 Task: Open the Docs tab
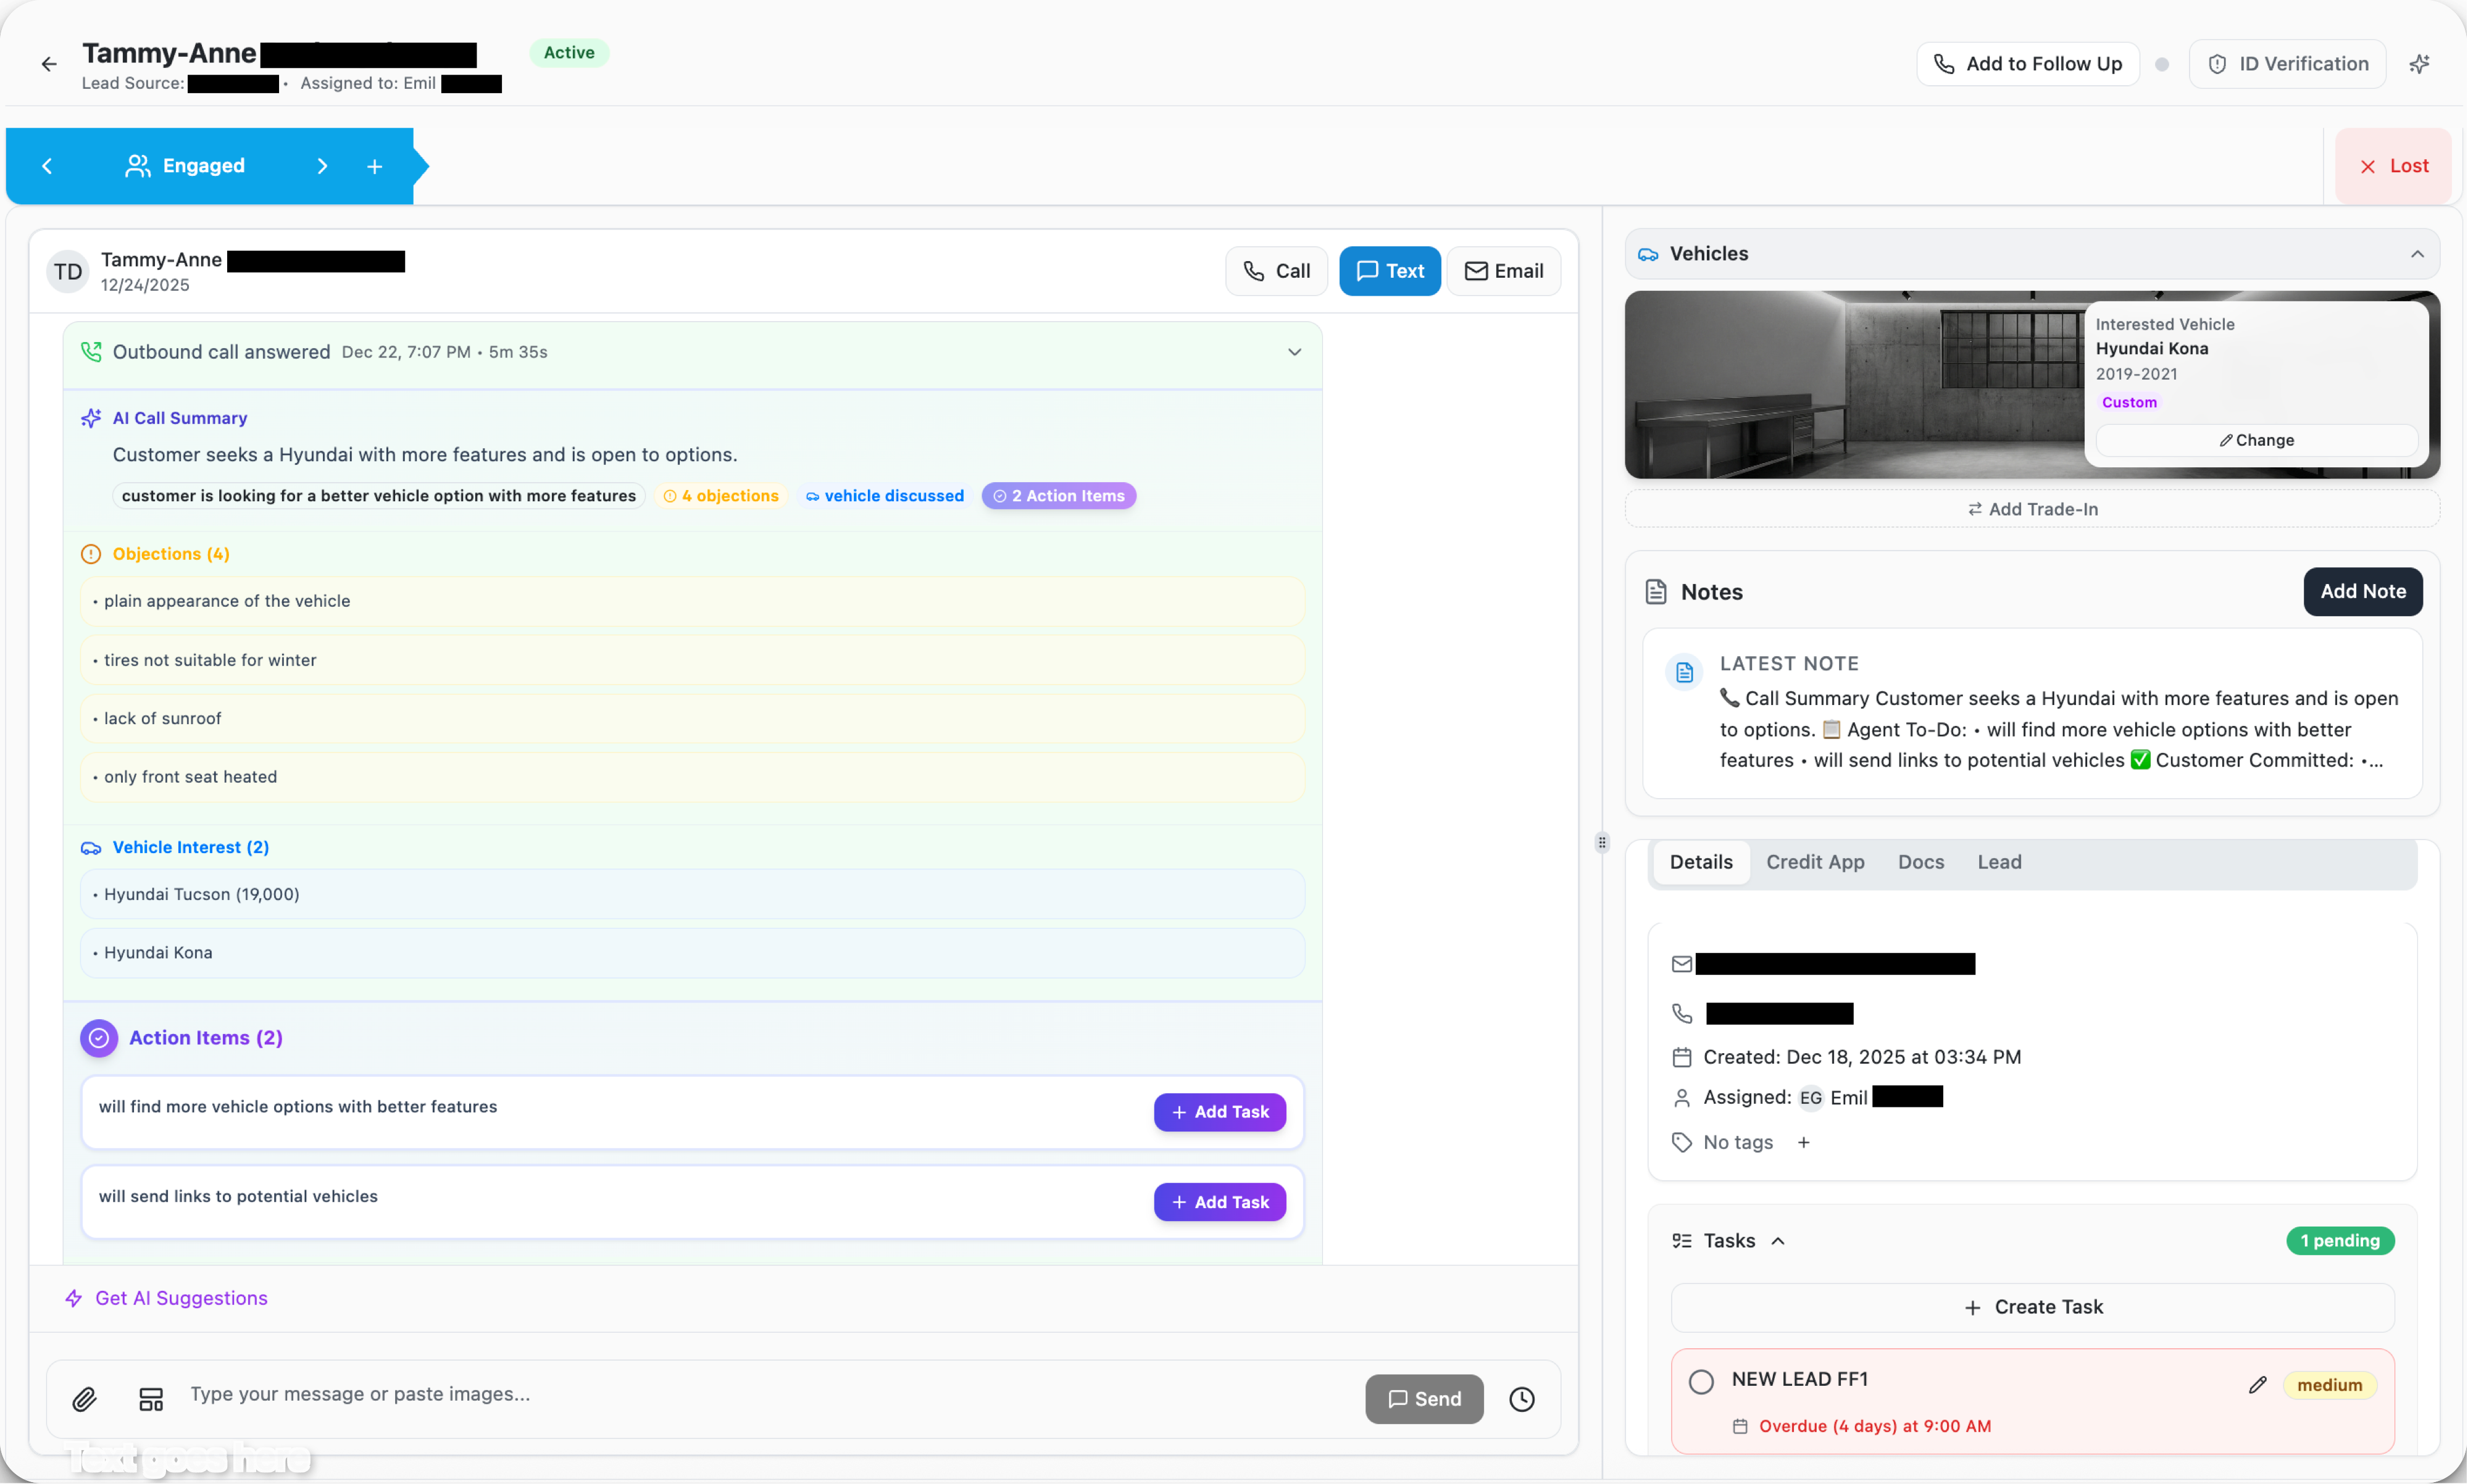coord(1920,861)
